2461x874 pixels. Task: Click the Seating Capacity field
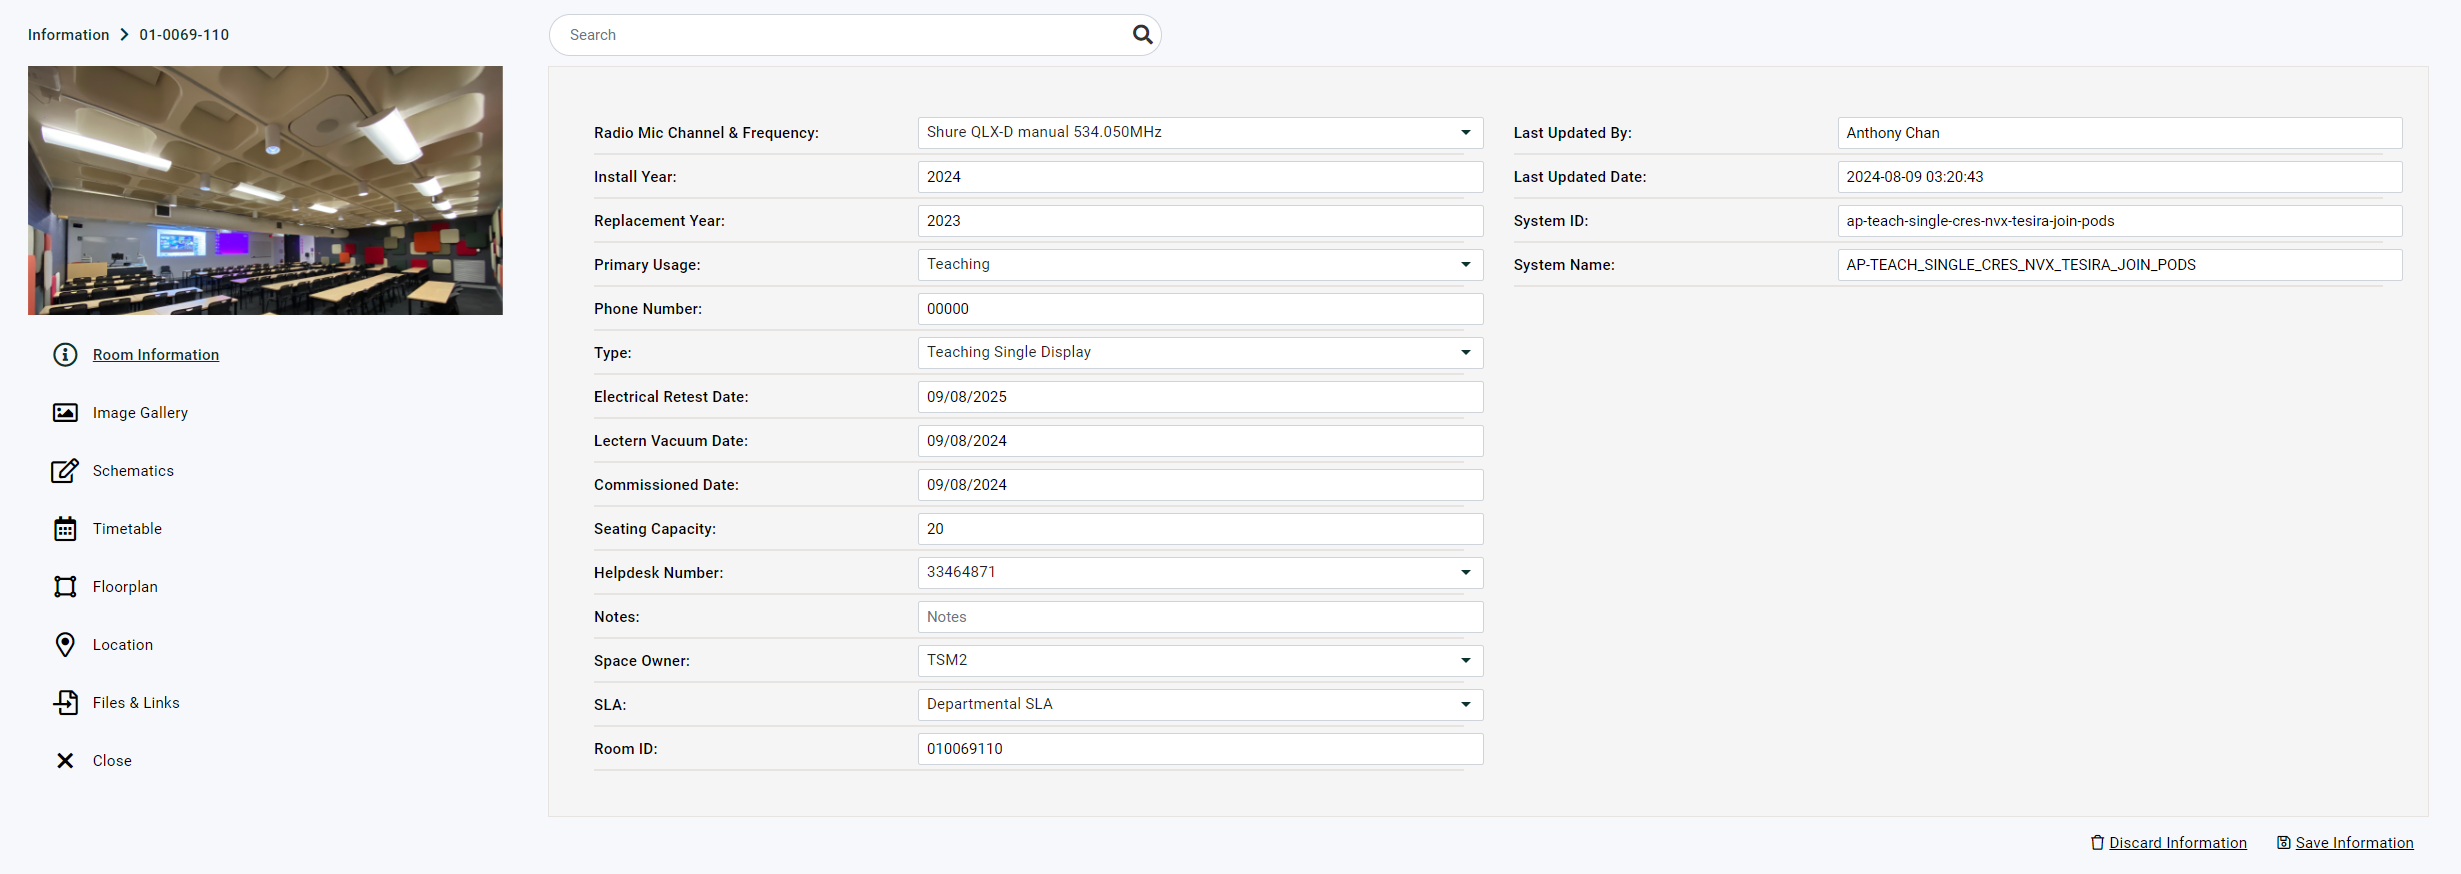click(1200, 529)
